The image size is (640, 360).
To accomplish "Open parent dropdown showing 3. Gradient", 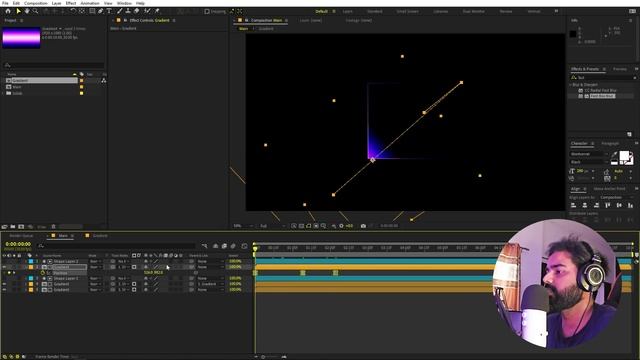I will (210, 284).
